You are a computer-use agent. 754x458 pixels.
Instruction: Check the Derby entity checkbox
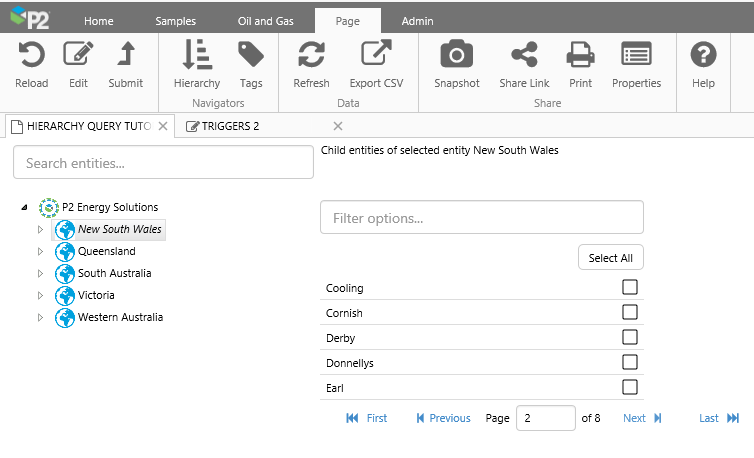[630, 338]
